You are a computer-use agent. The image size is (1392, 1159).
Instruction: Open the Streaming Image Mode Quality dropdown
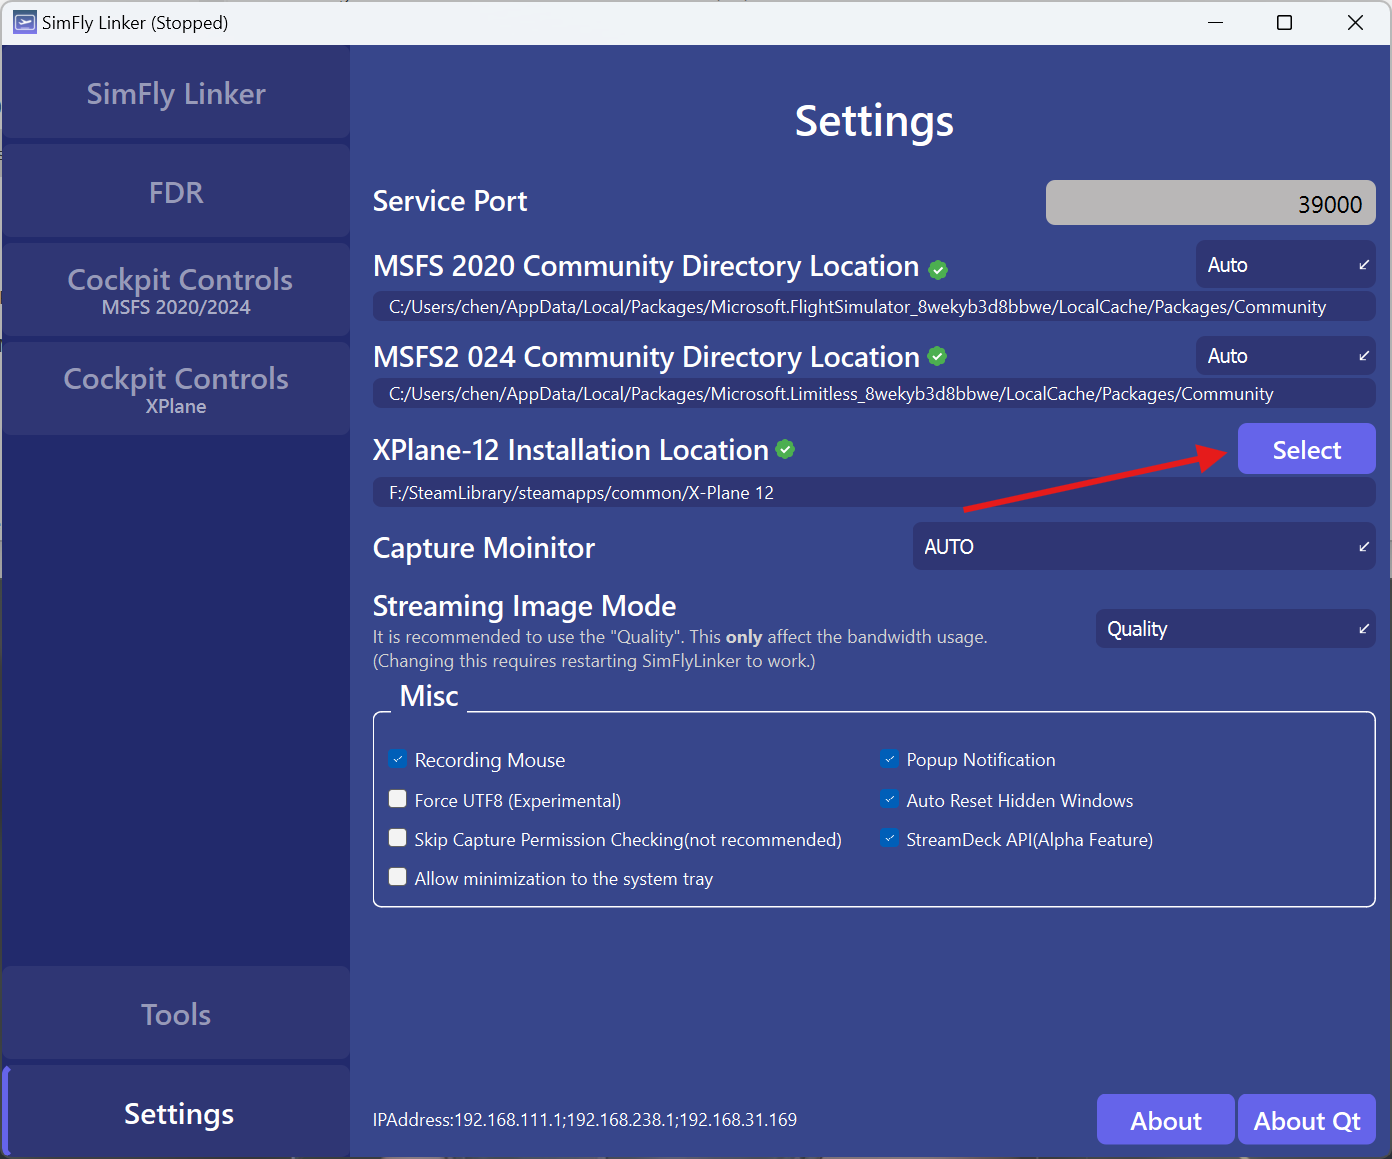tap(1236, 629)
